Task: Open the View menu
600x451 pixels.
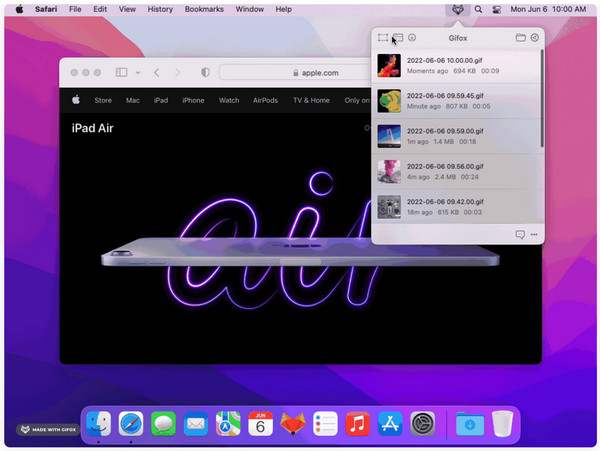Action: pyautogui.click(x=127, y=9)
